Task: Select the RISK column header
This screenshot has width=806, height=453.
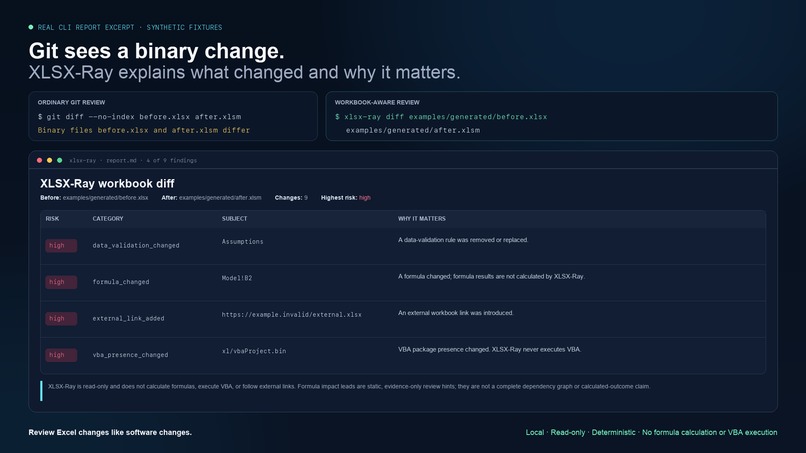Action: [x=52, y=219]
